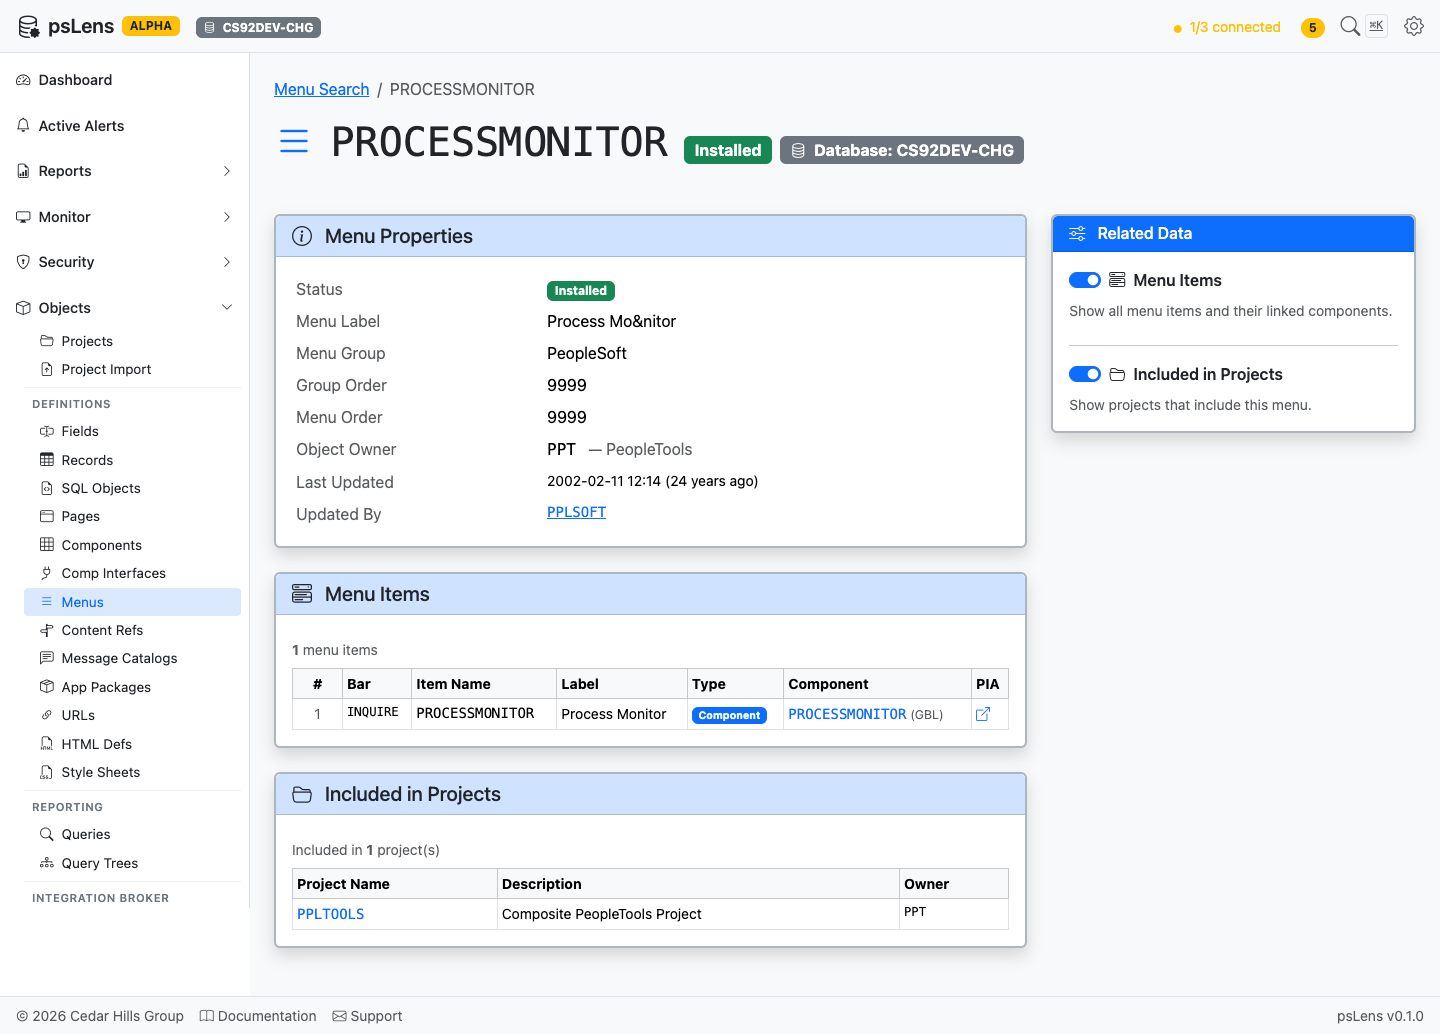This screenshot has height=1034, width=1440.
Task: Go back to Menu Search breadcrumb
Action: [321, 89]
